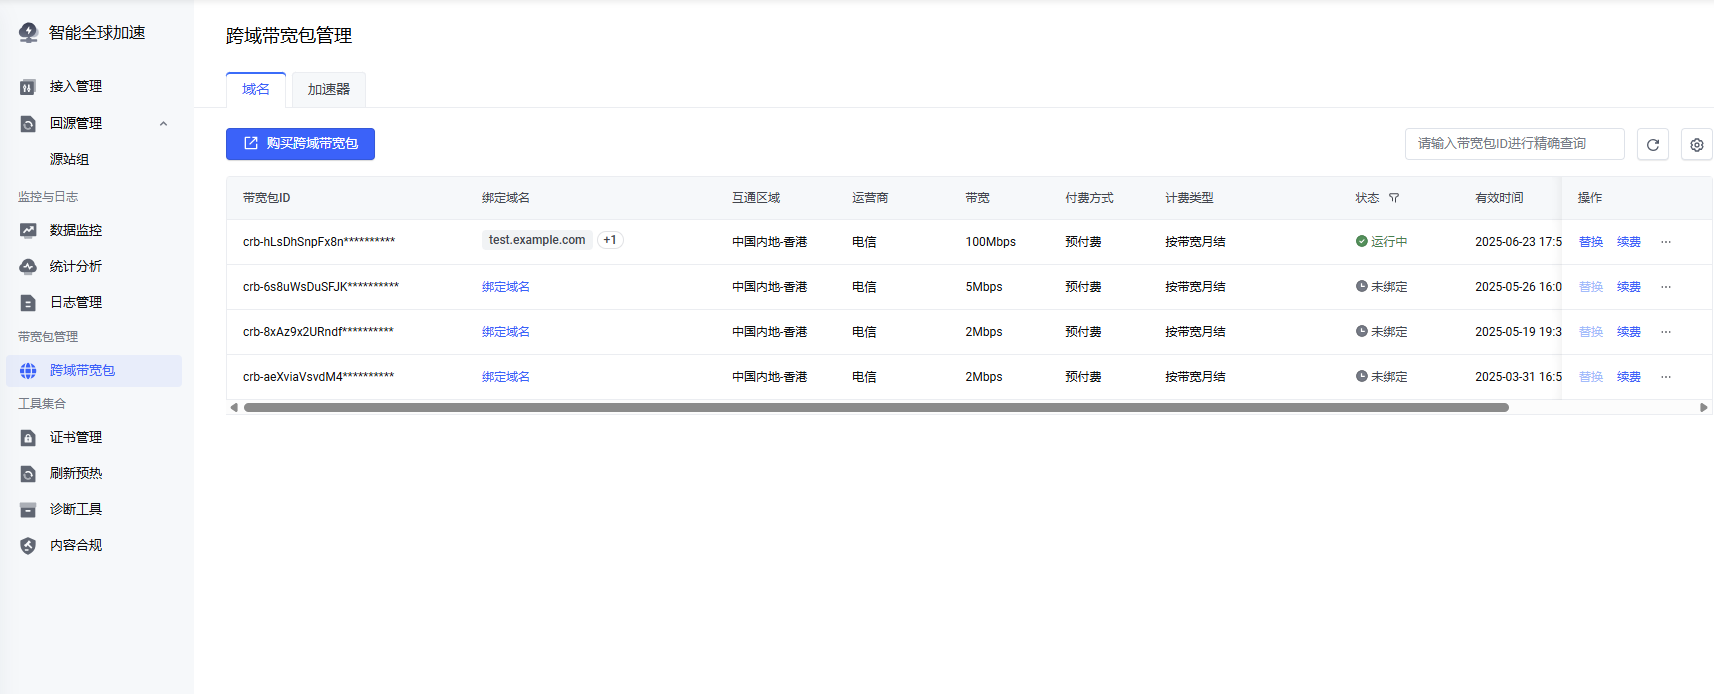Open more actions for the 5Mbps row
The width and height of the screenshot is (1714, 694).
pyautogui.click(x=1666, y=287)
